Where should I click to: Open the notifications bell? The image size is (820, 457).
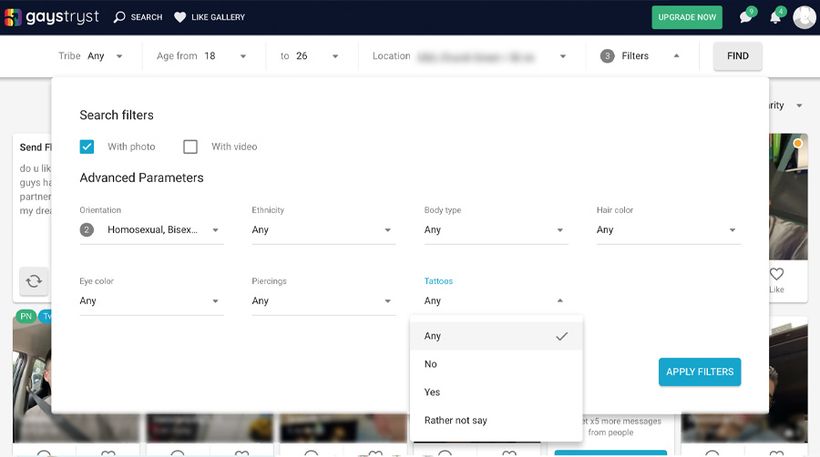[776, 17]
